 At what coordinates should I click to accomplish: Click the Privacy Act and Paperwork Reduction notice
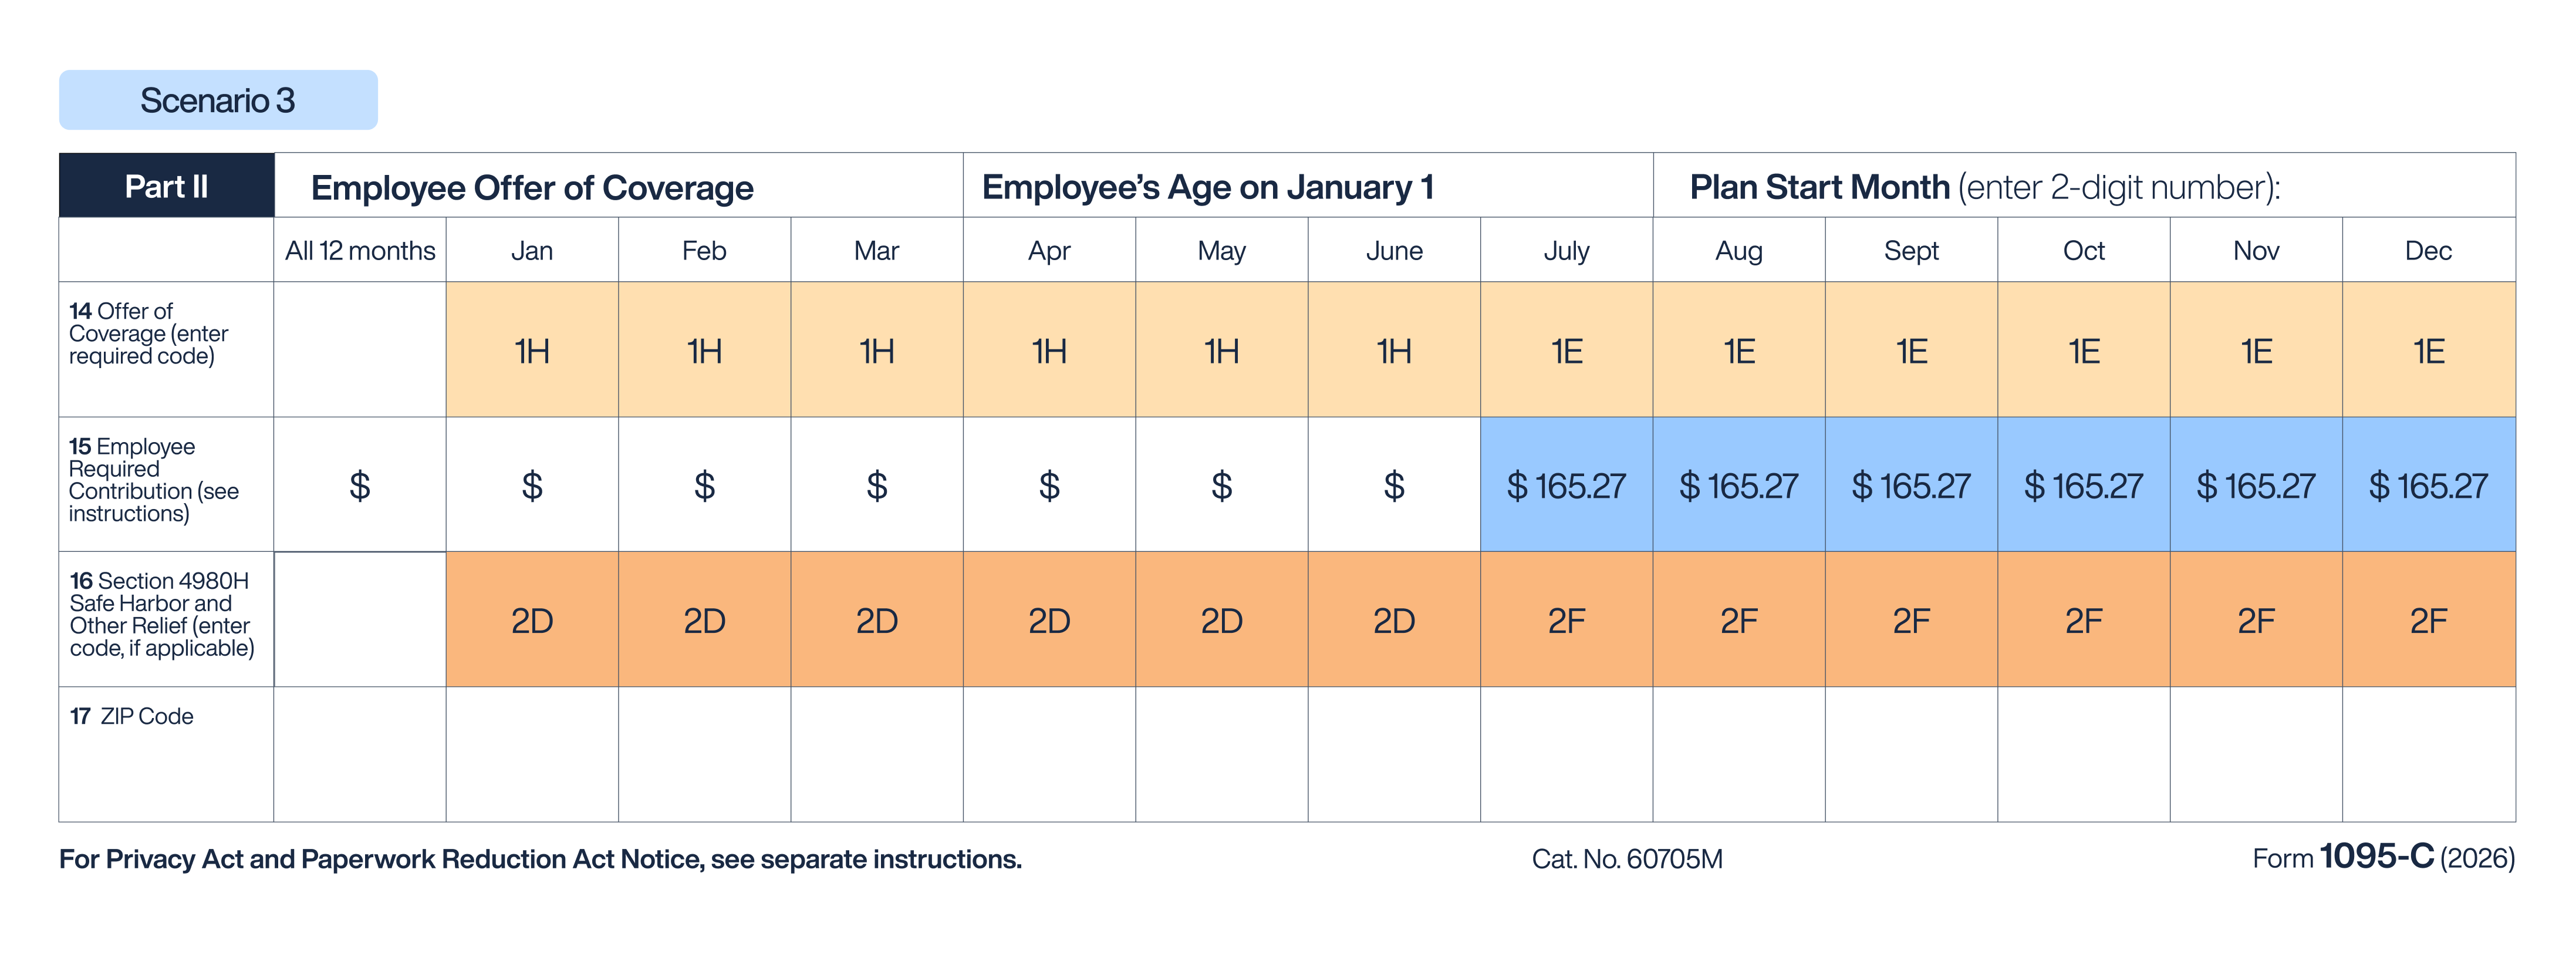pyautogui.click(x=540, y=859)
